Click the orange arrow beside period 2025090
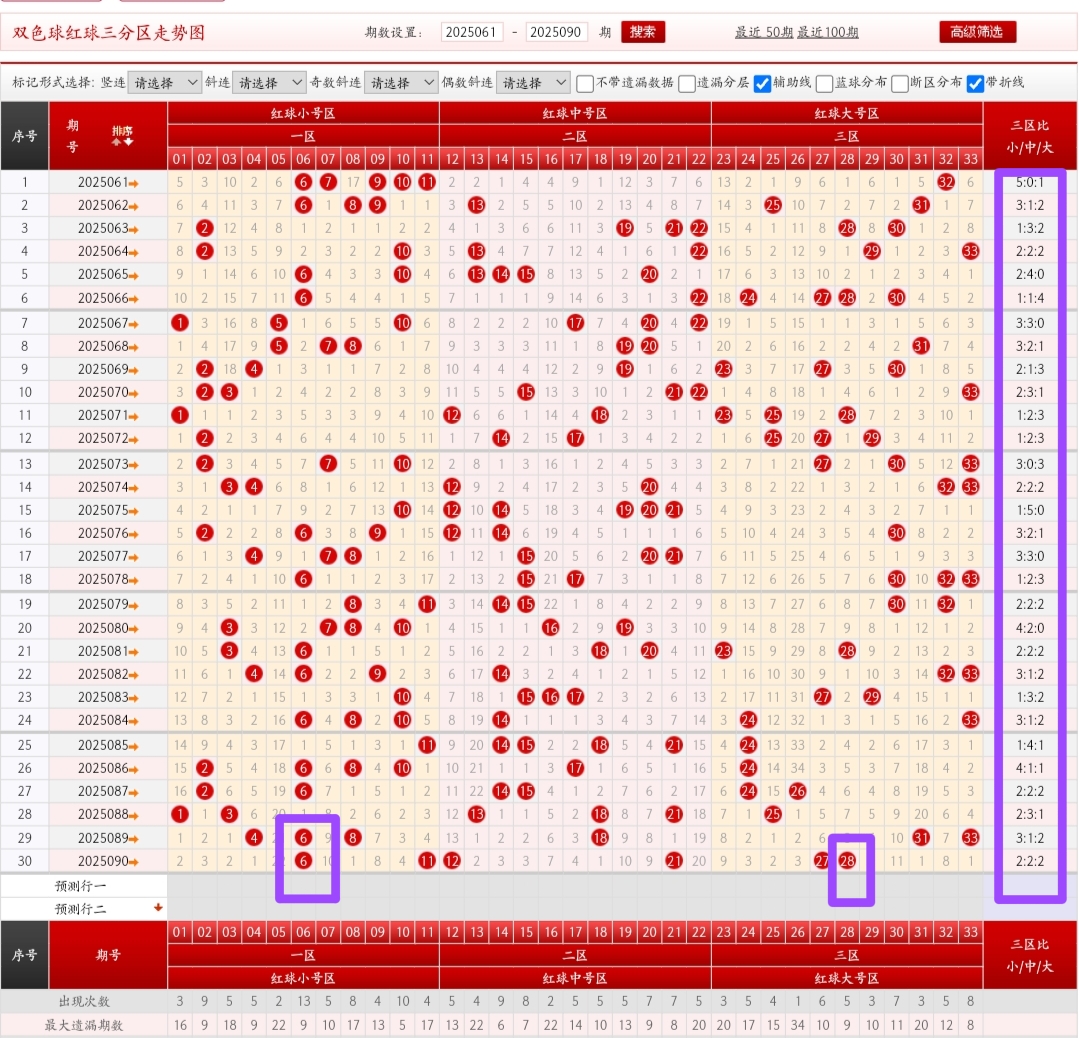The width and height of the screenshot is (1080, 1038). (134, 862)
